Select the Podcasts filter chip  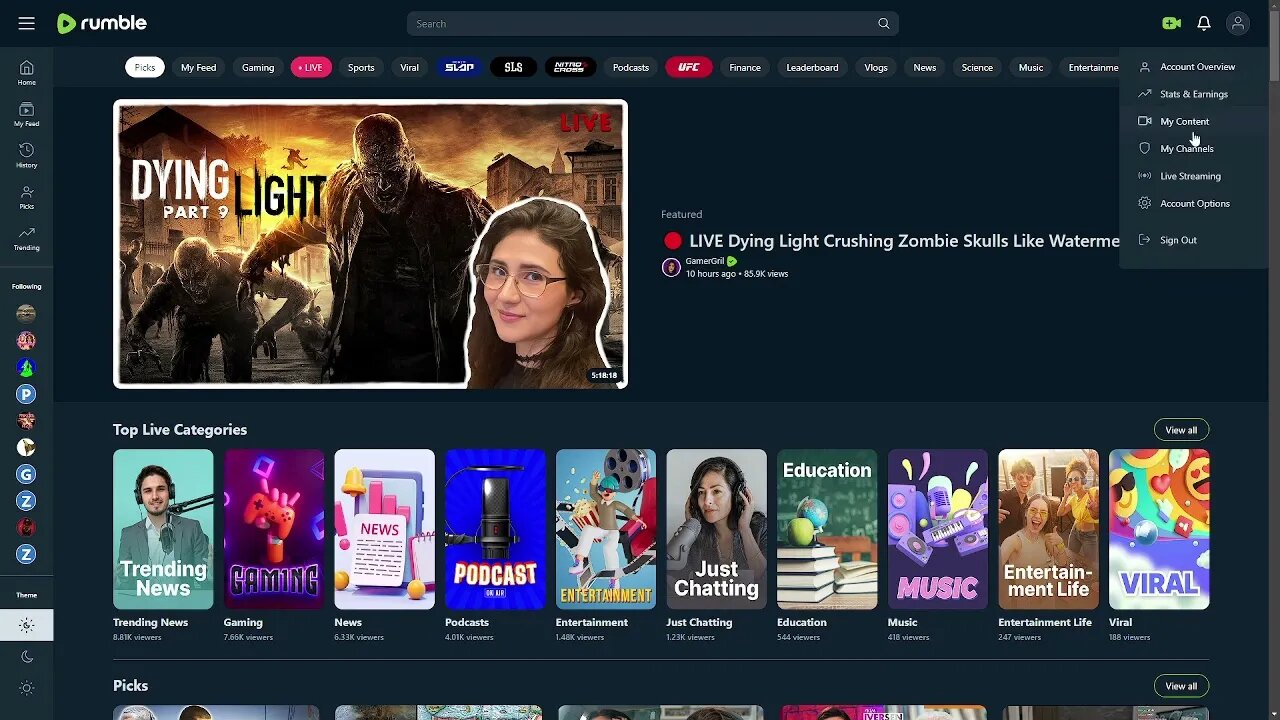click(x=631, y=67)
